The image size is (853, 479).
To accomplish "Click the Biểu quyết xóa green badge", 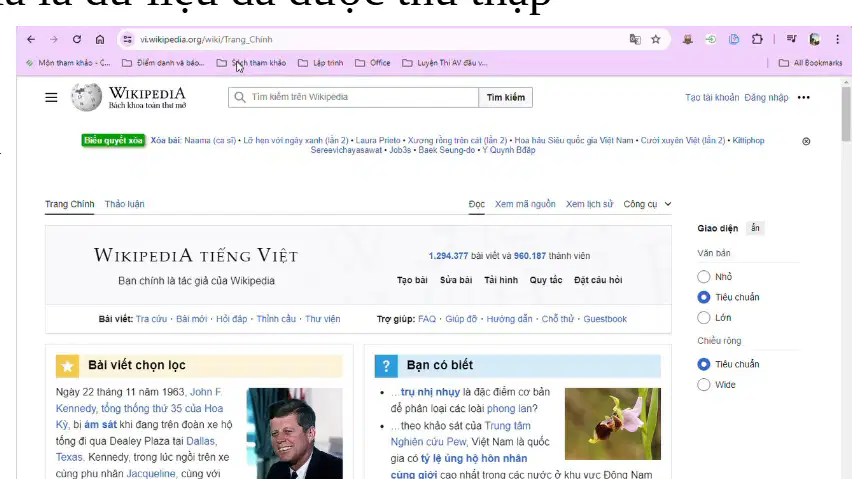I will [x=113, y=140].
